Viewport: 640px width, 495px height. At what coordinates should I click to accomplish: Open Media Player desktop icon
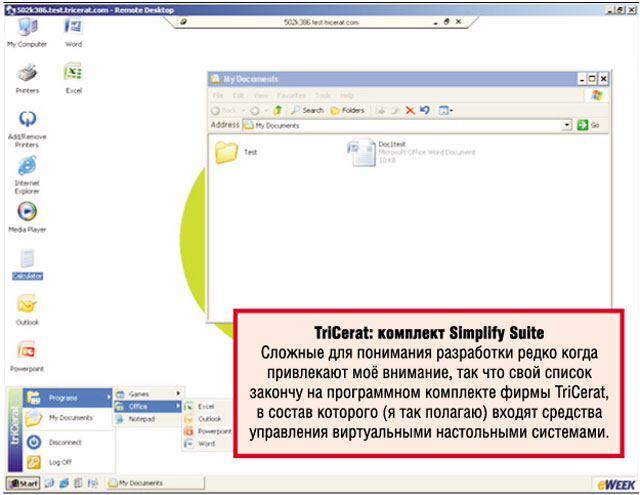tap(27, 218)
